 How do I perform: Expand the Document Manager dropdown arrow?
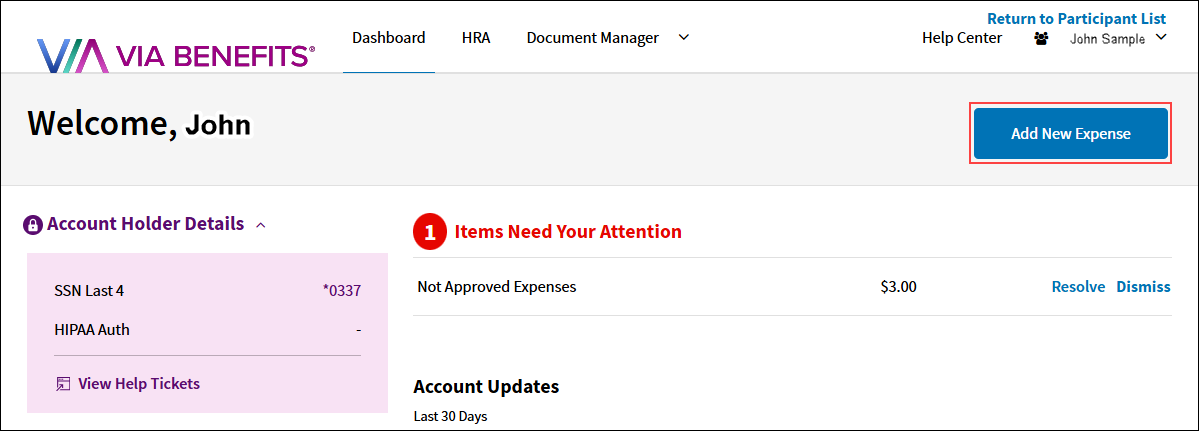coord(684,37)
